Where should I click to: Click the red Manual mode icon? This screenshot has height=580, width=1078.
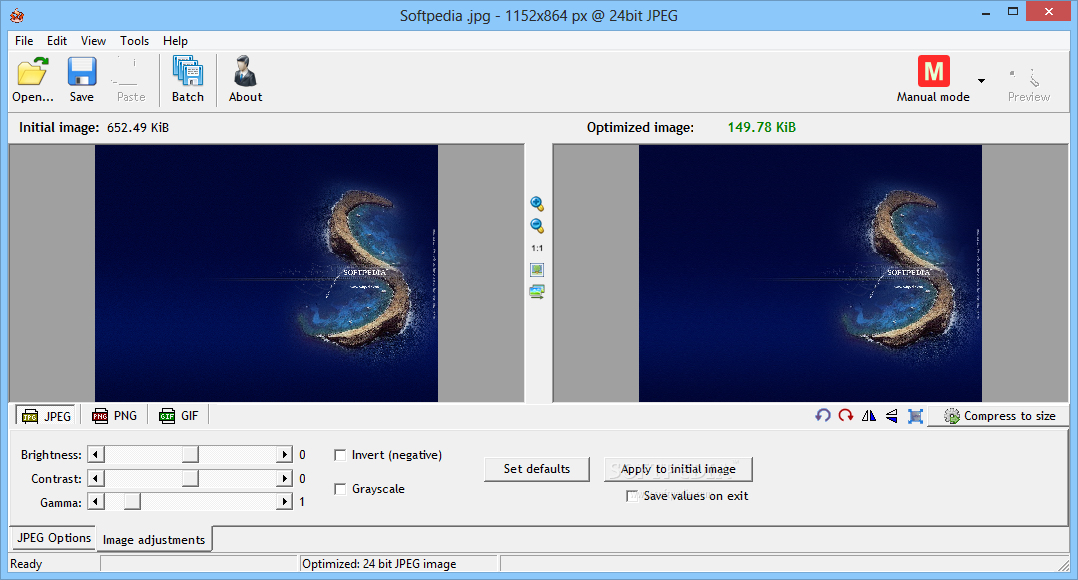pyautogui.click(x=933, y=71)
